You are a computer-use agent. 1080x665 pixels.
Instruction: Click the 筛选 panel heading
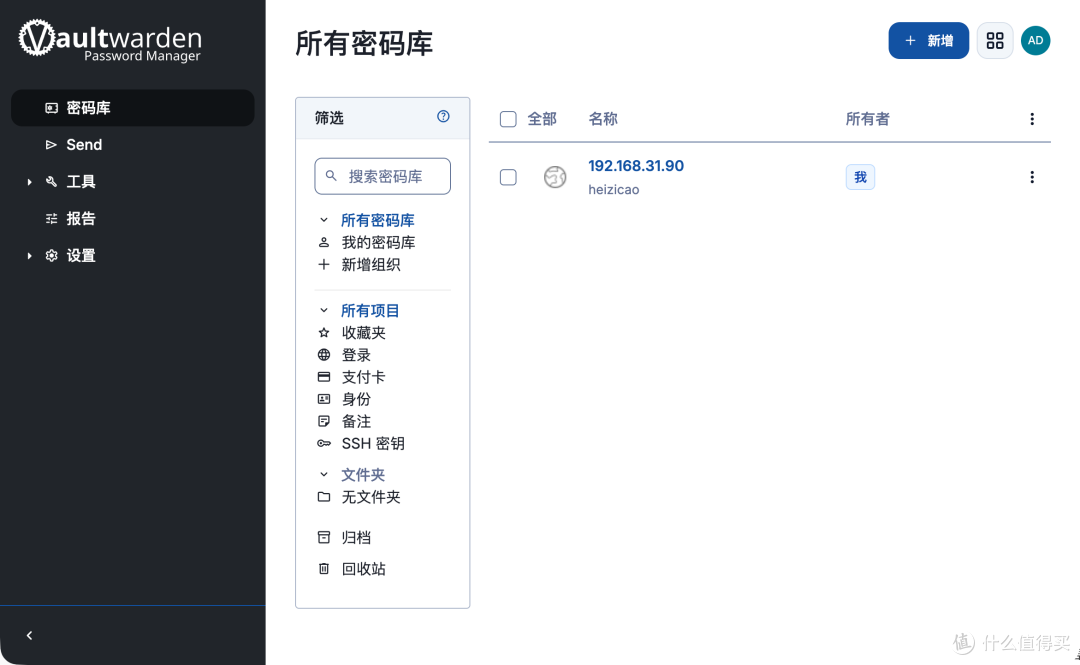(329, 118)
